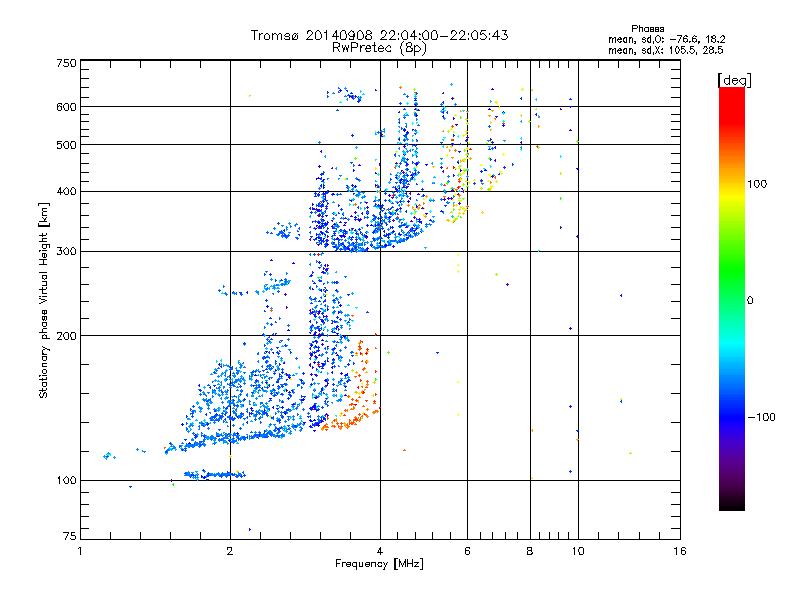The height and width of the screenshot is (600, 800).
Task: Click the x-axis tick label '1'
Action: click(x=80, y=551)
